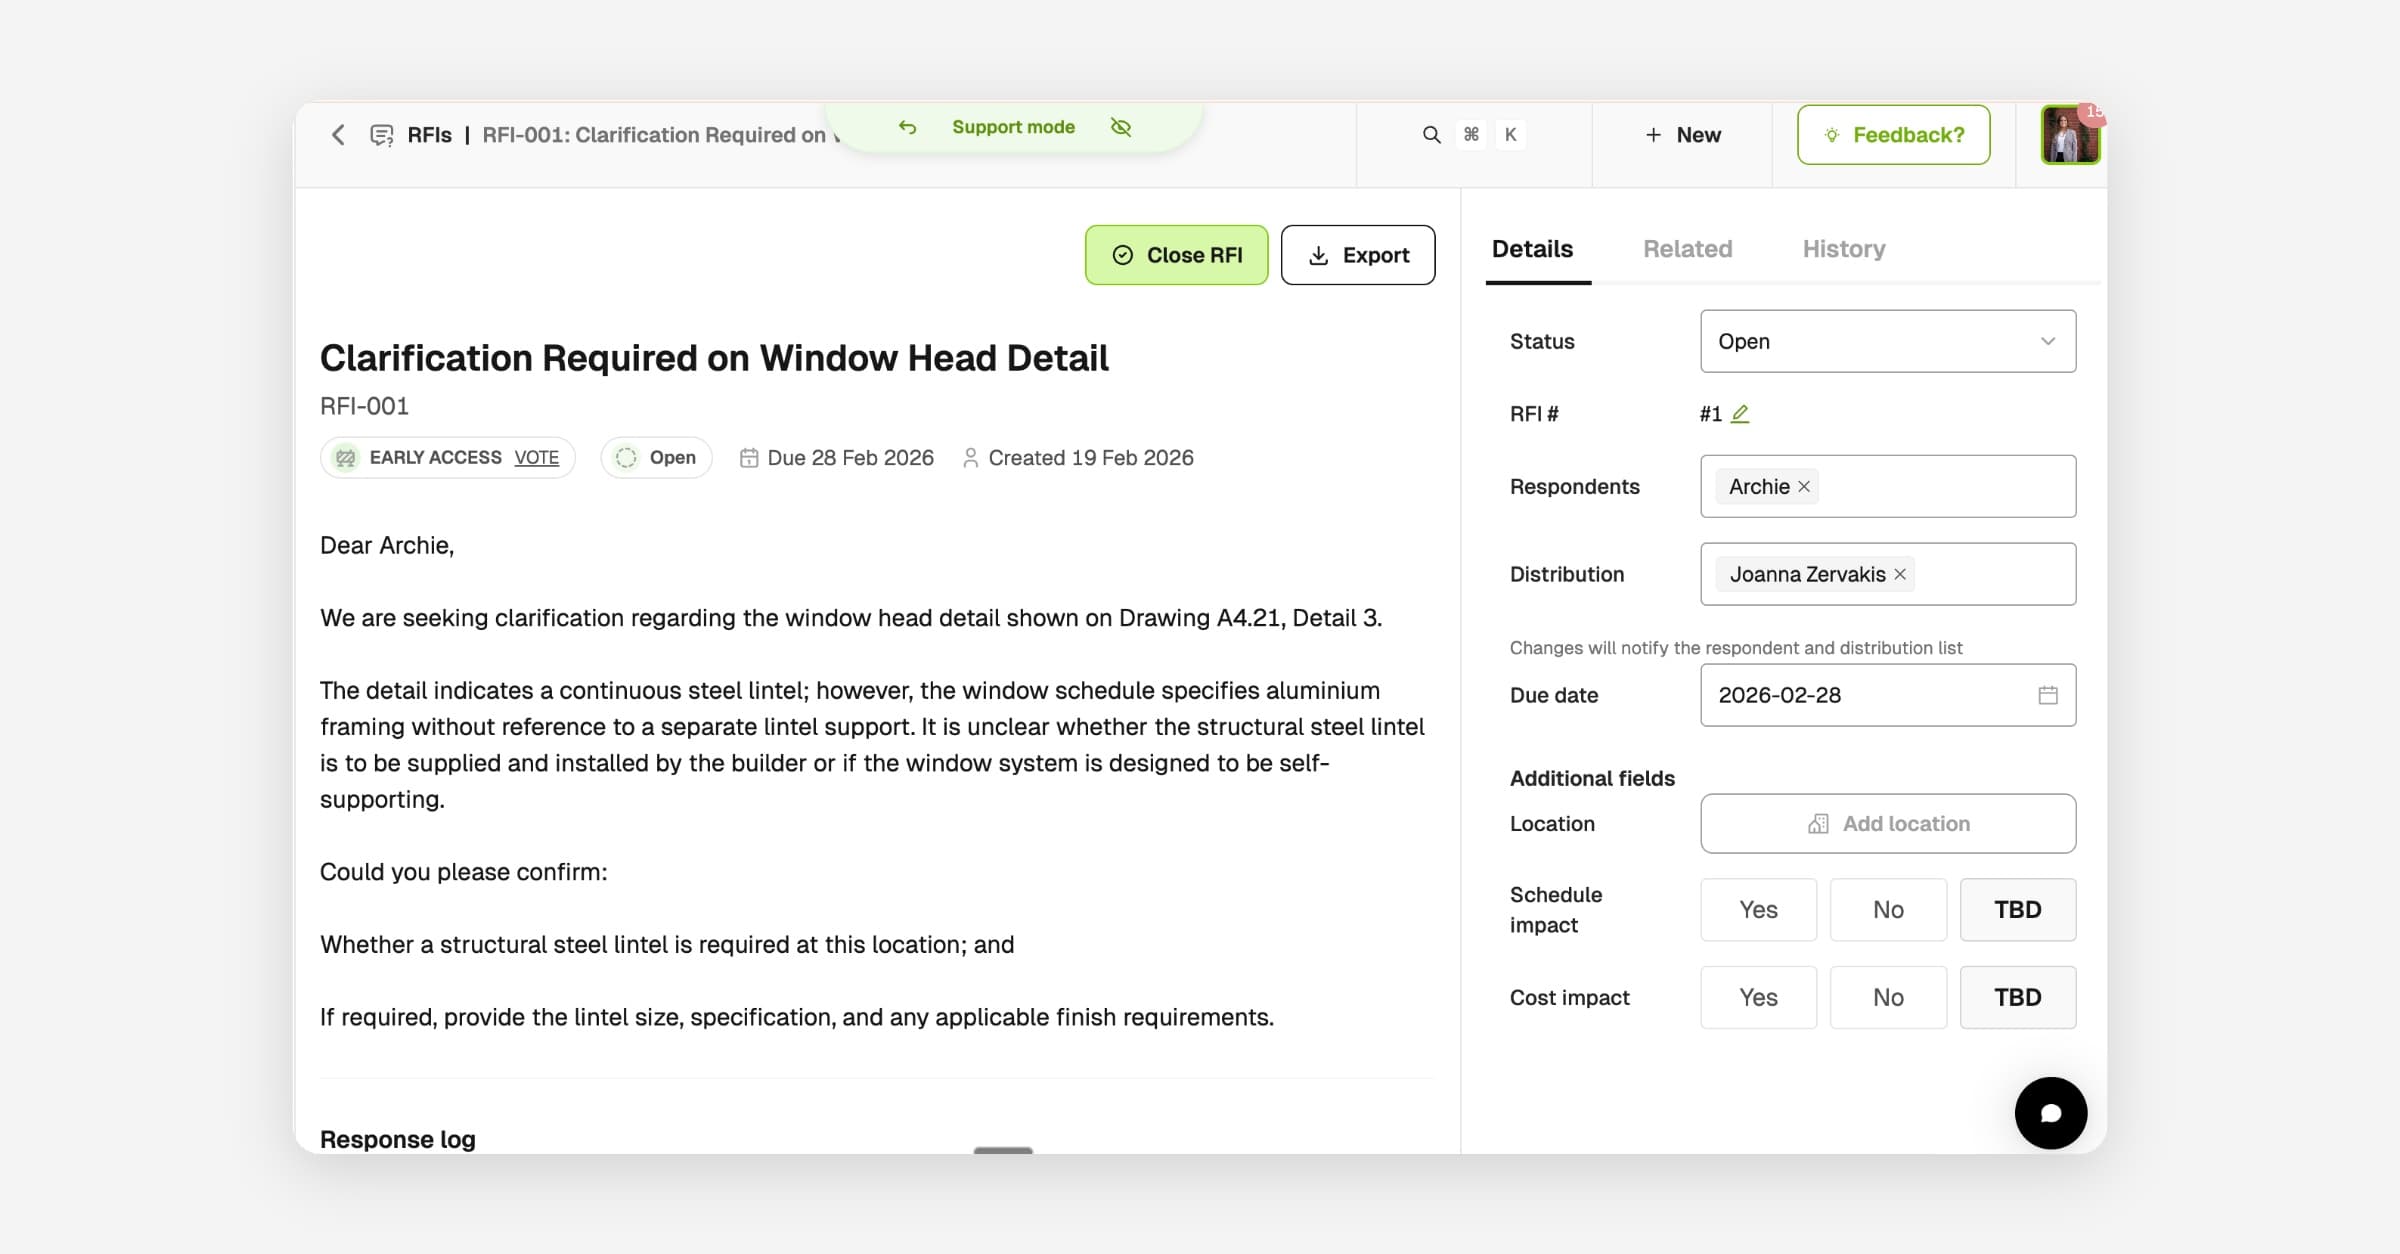This screenshot has height=1254, width=2400.
Task: Set Cost impact to Yes
Action: coord(1758,997)
